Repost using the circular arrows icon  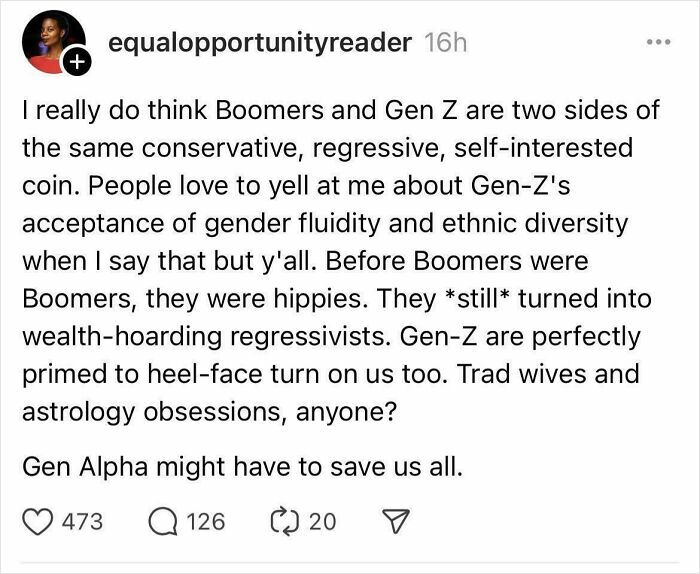[284, 521]
